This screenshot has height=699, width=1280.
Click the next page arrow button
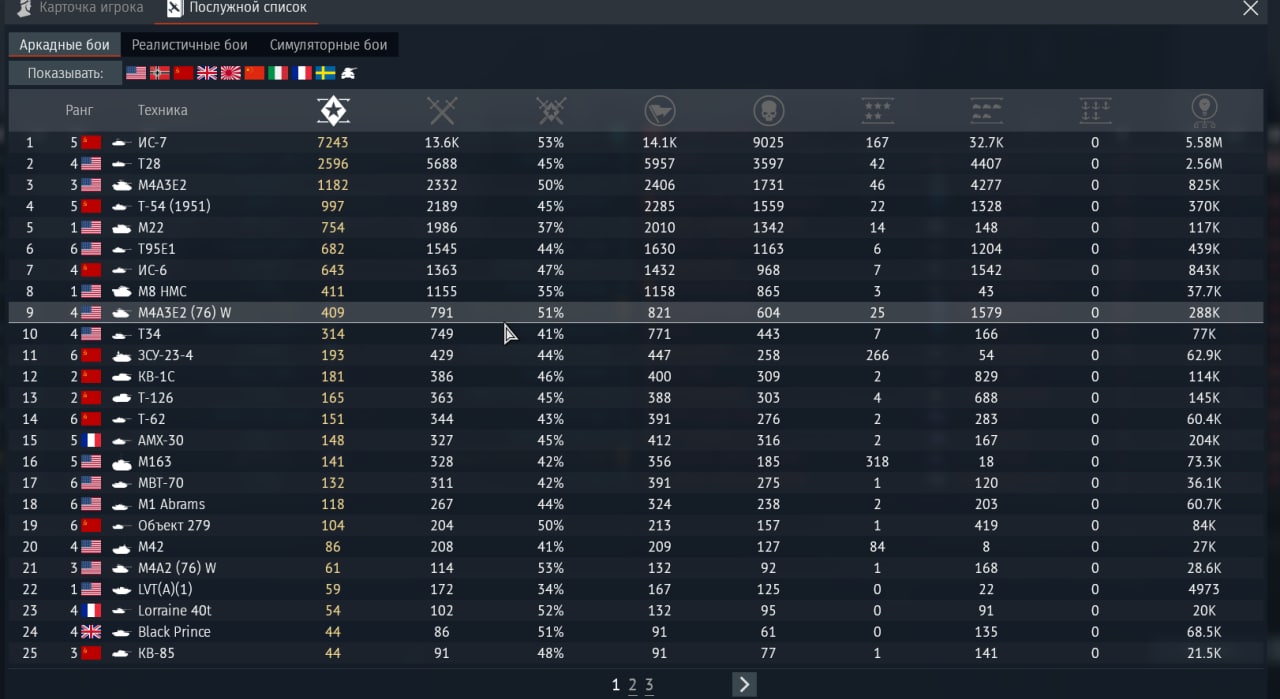[x=744, y=684]
